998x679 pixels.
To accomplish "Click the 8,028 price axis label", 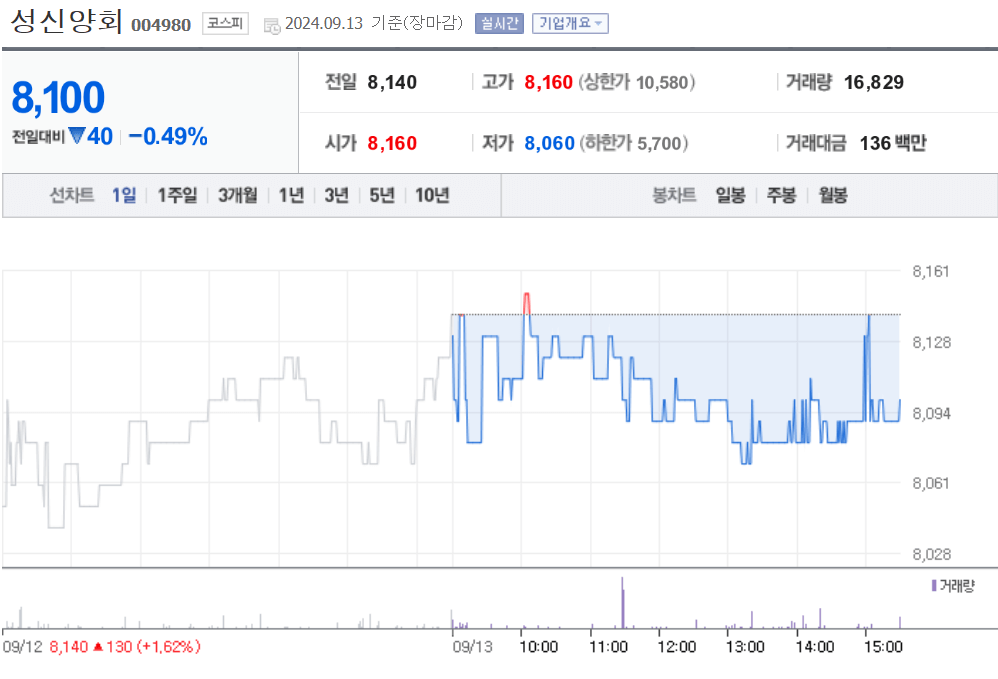I will pyautogui.click(x=932, y=554).
